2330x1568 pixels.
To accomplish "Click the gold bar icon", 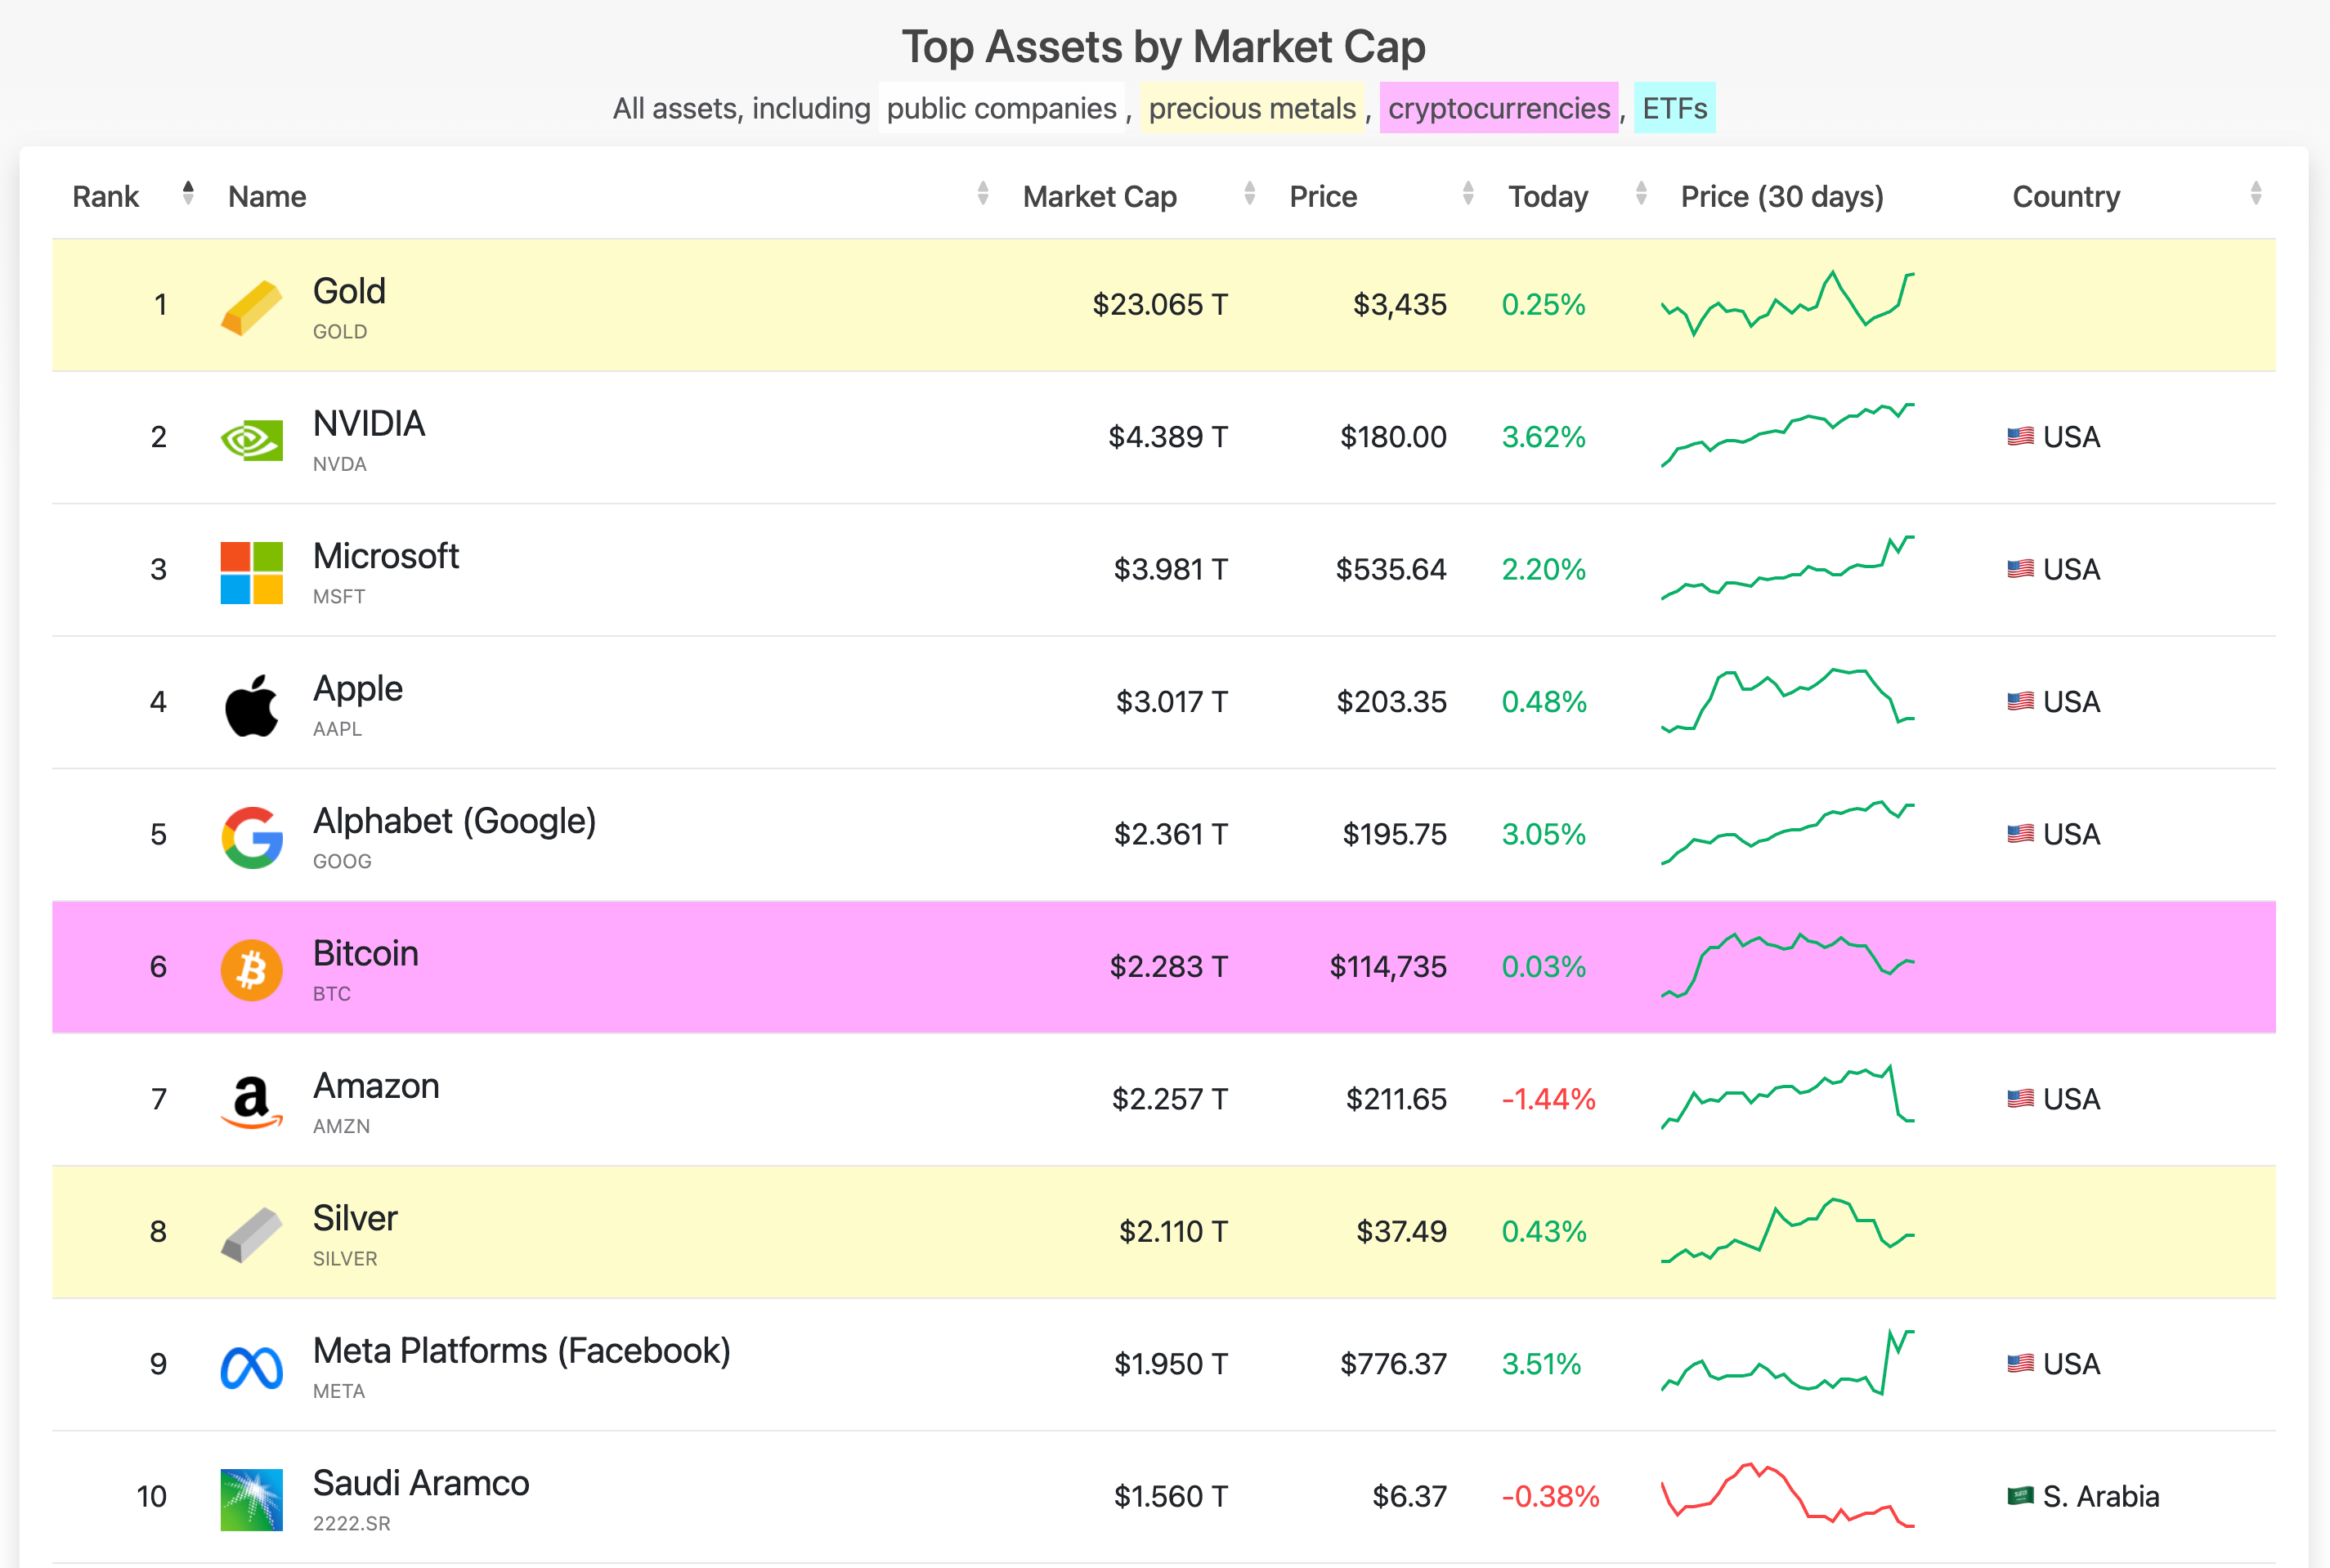I will coord(251,307).
